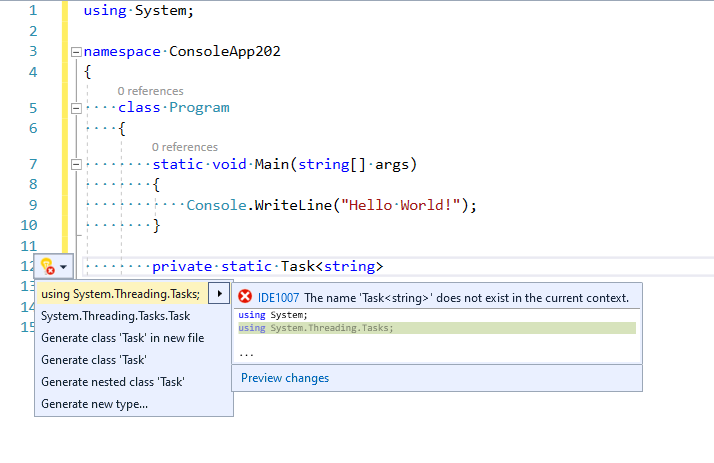Click 'using System;' line in preview pane
The image size is (714, 463).
(273, 315)
